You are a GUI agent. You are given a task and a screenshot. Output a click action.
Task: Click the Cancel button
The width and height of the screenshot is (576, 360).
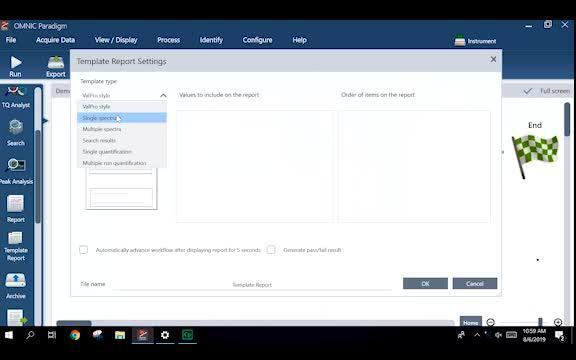point(475,284)
